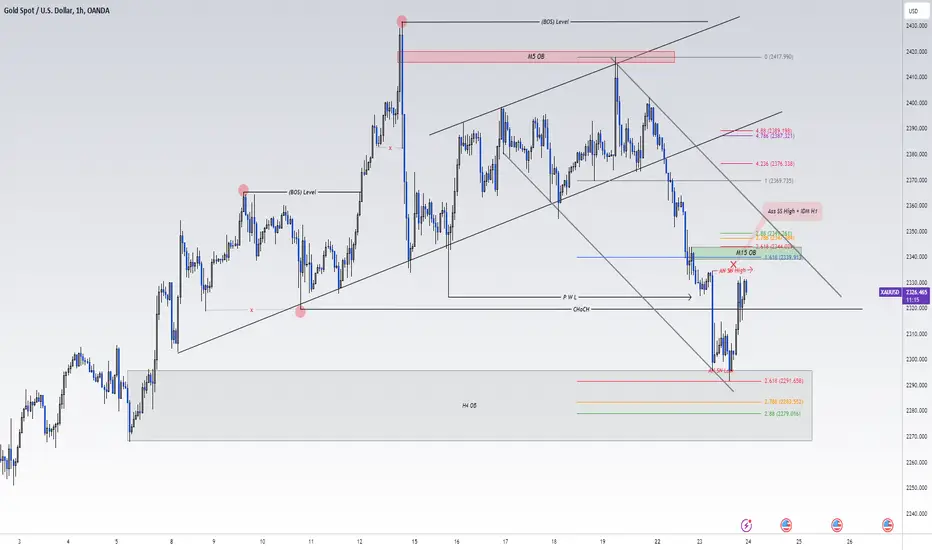Click the red swing marker on the CHoCH low

click(x=300, y=312)
